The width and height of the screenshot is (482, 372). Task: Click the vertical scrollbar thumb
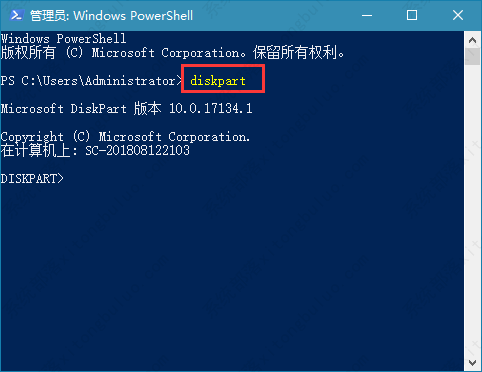(x=472, y=56)
